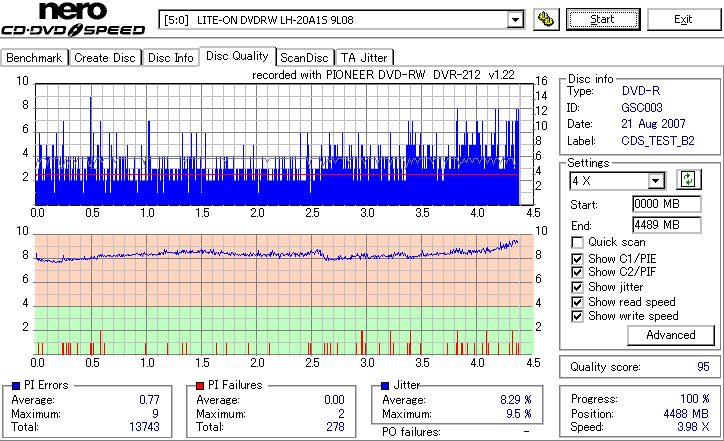
Task: Go to the Disc Info tab
Action: coord(170,58)
